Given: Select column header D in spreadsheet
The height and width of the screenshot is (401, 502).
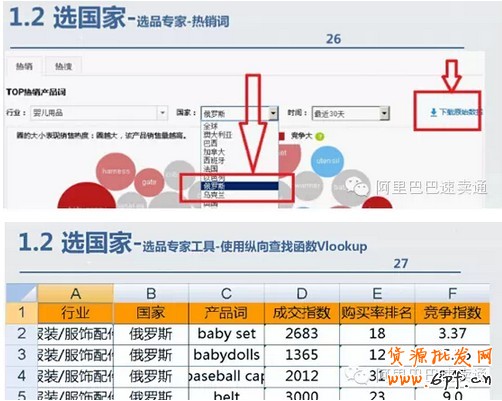Looking at the screenshot, I should [302, 293].
